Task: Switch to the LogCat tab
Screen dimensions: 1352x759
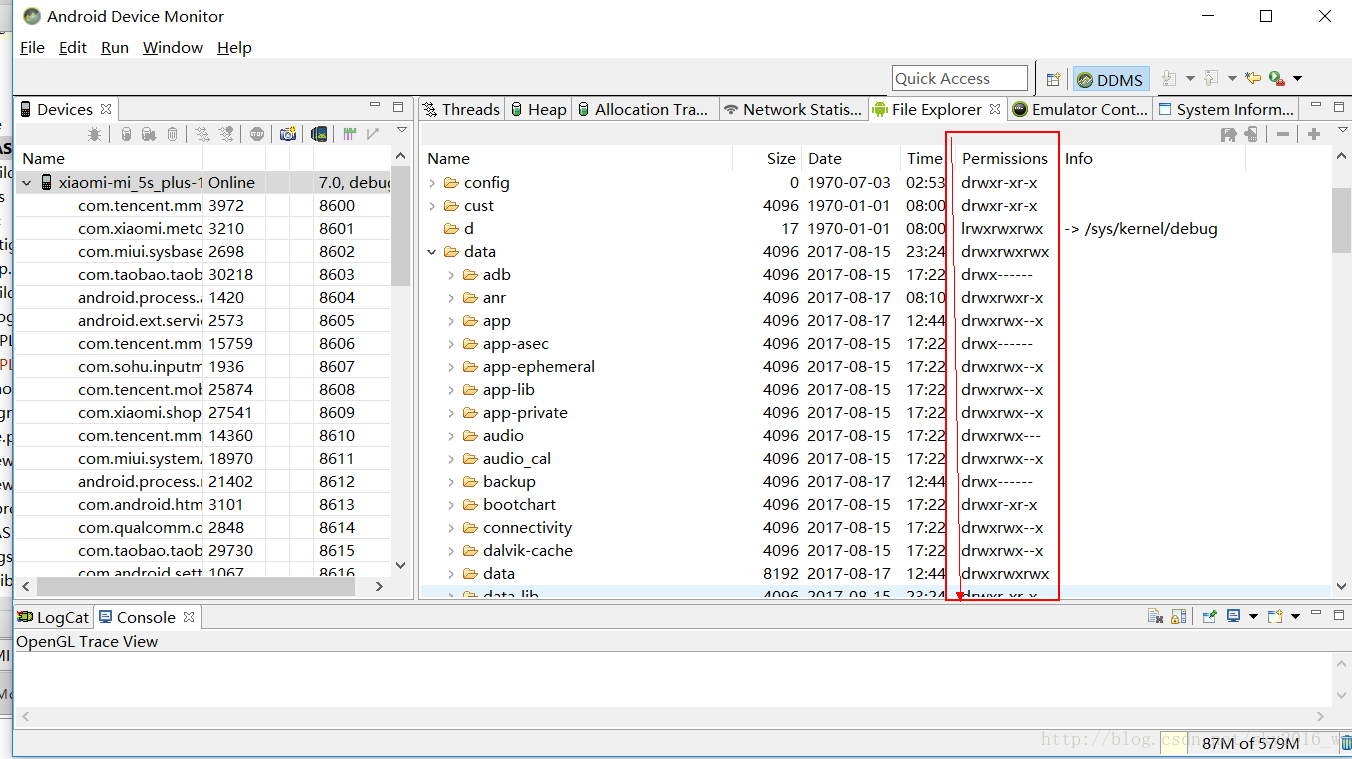Action: (53, 618)
